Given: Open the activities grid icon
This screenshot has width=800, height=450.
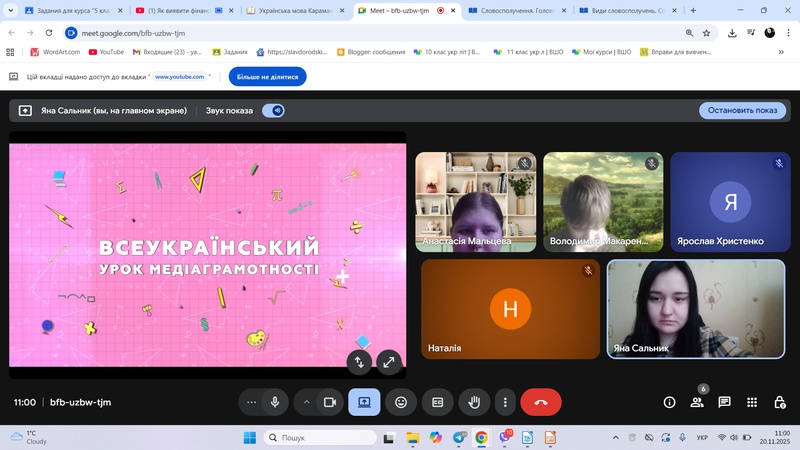Looking at the screenshot, I should (752, 402).
